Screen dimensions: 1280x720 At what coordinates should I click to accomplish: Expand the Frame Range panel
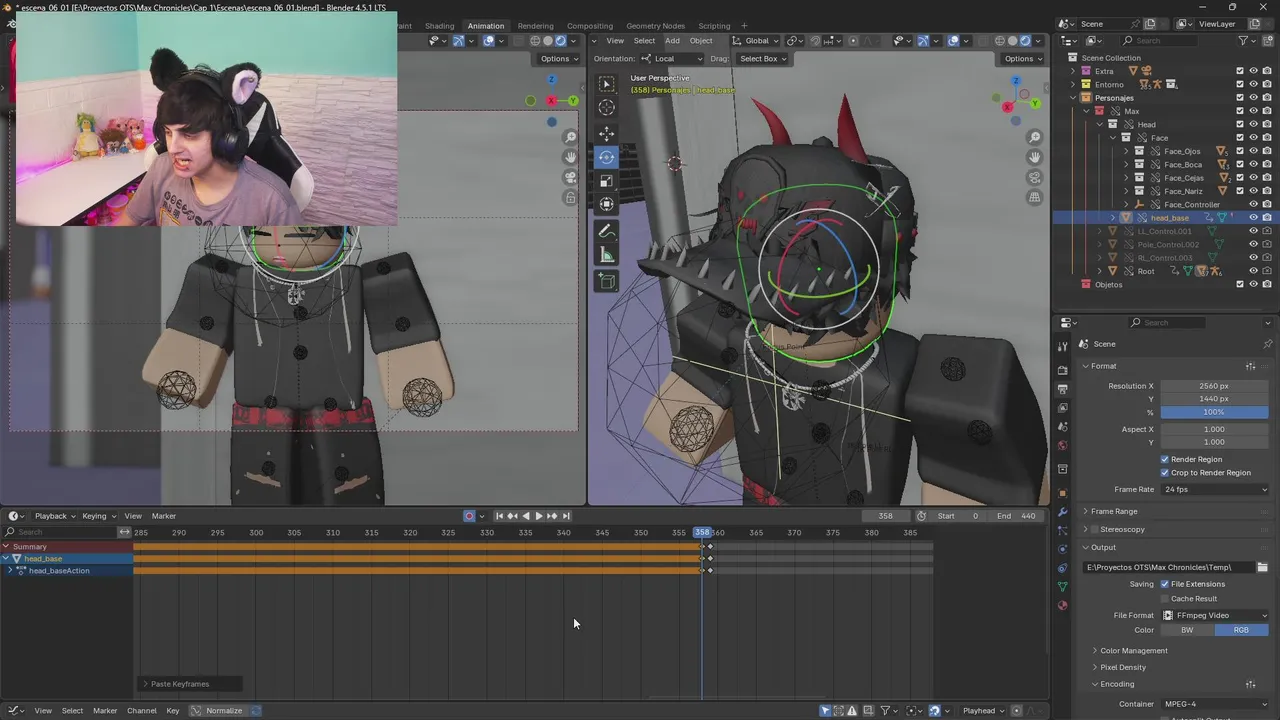pos(1114,511)
